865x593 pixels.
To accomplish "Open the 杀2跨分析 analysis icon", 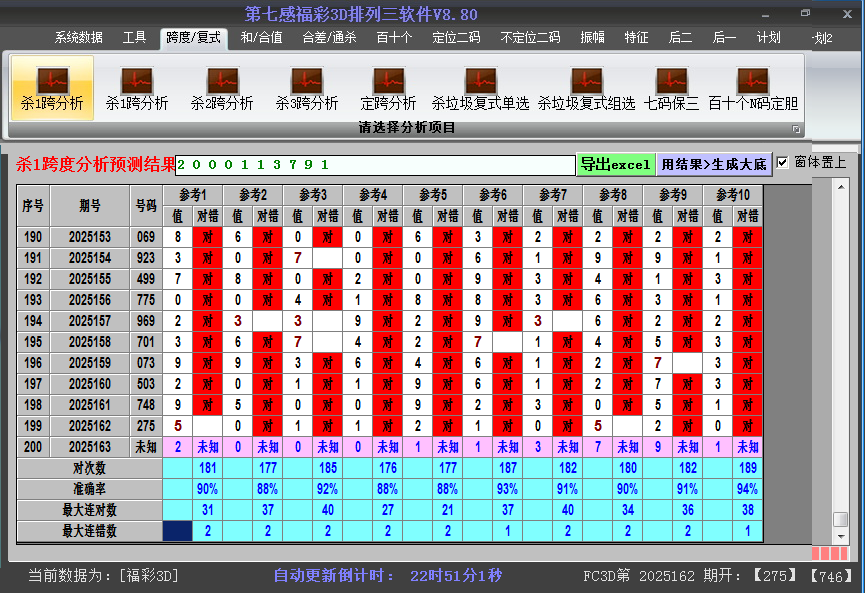I will [222, 88].
